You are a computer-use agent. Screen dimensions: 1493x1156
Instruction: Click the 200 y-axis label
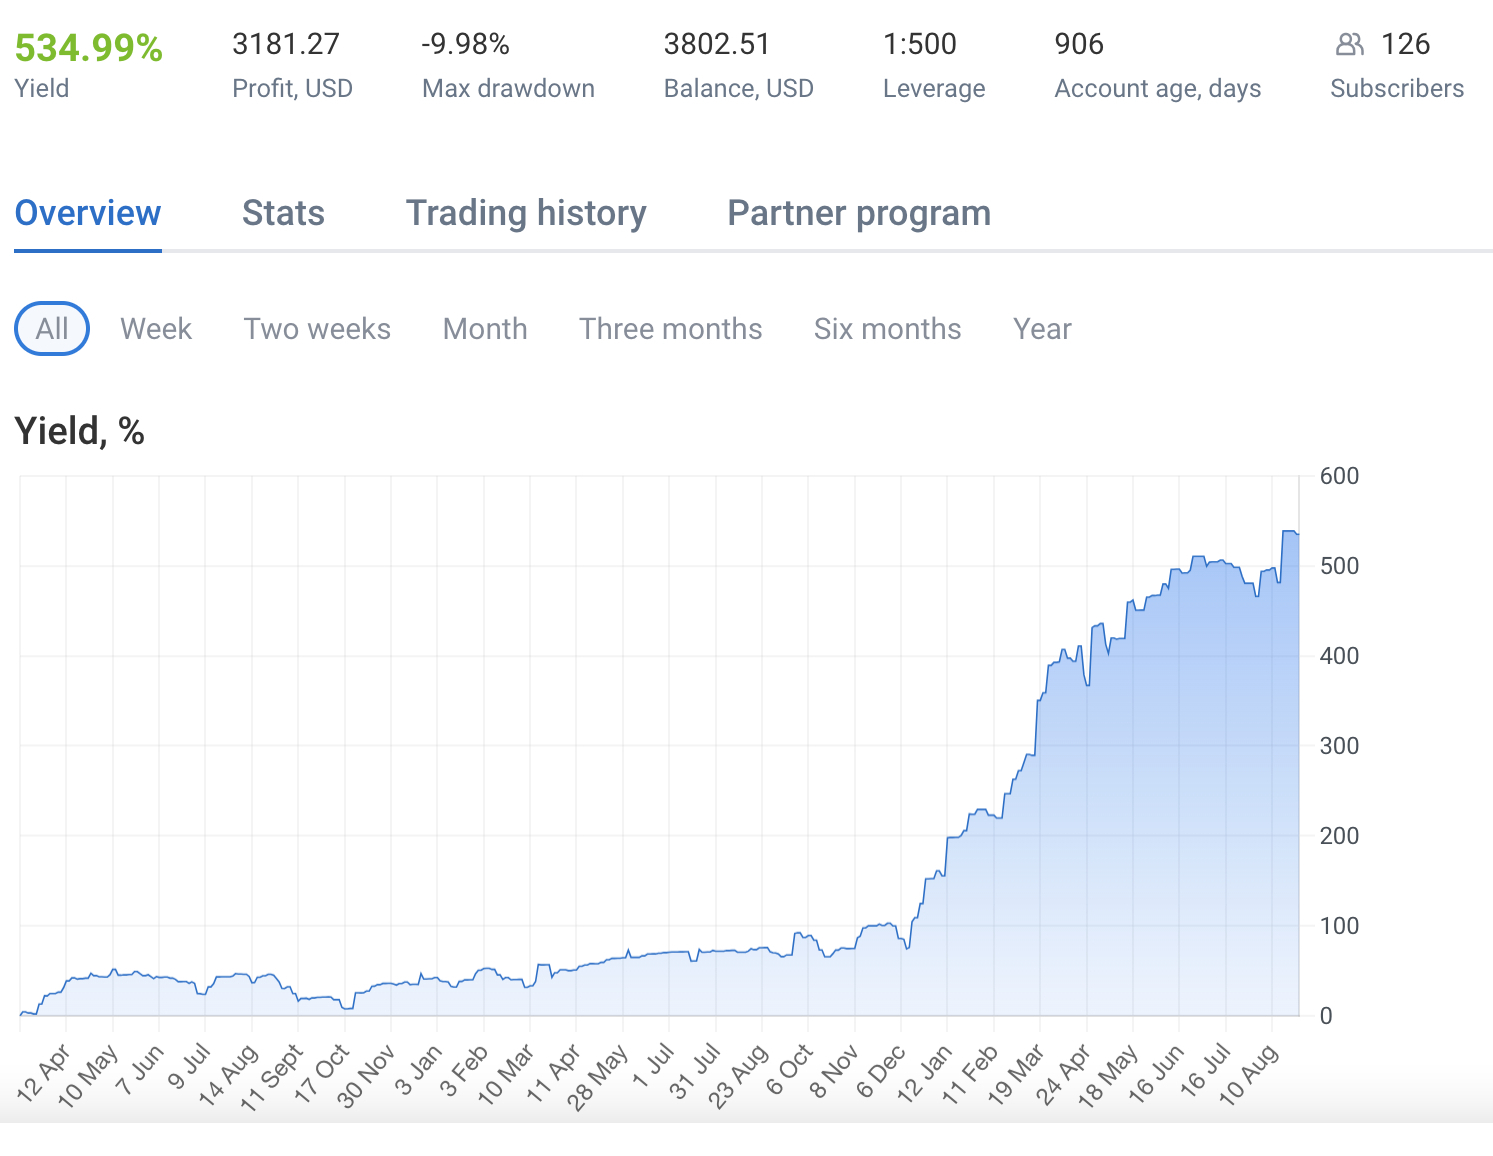[x=1339, y=836]
